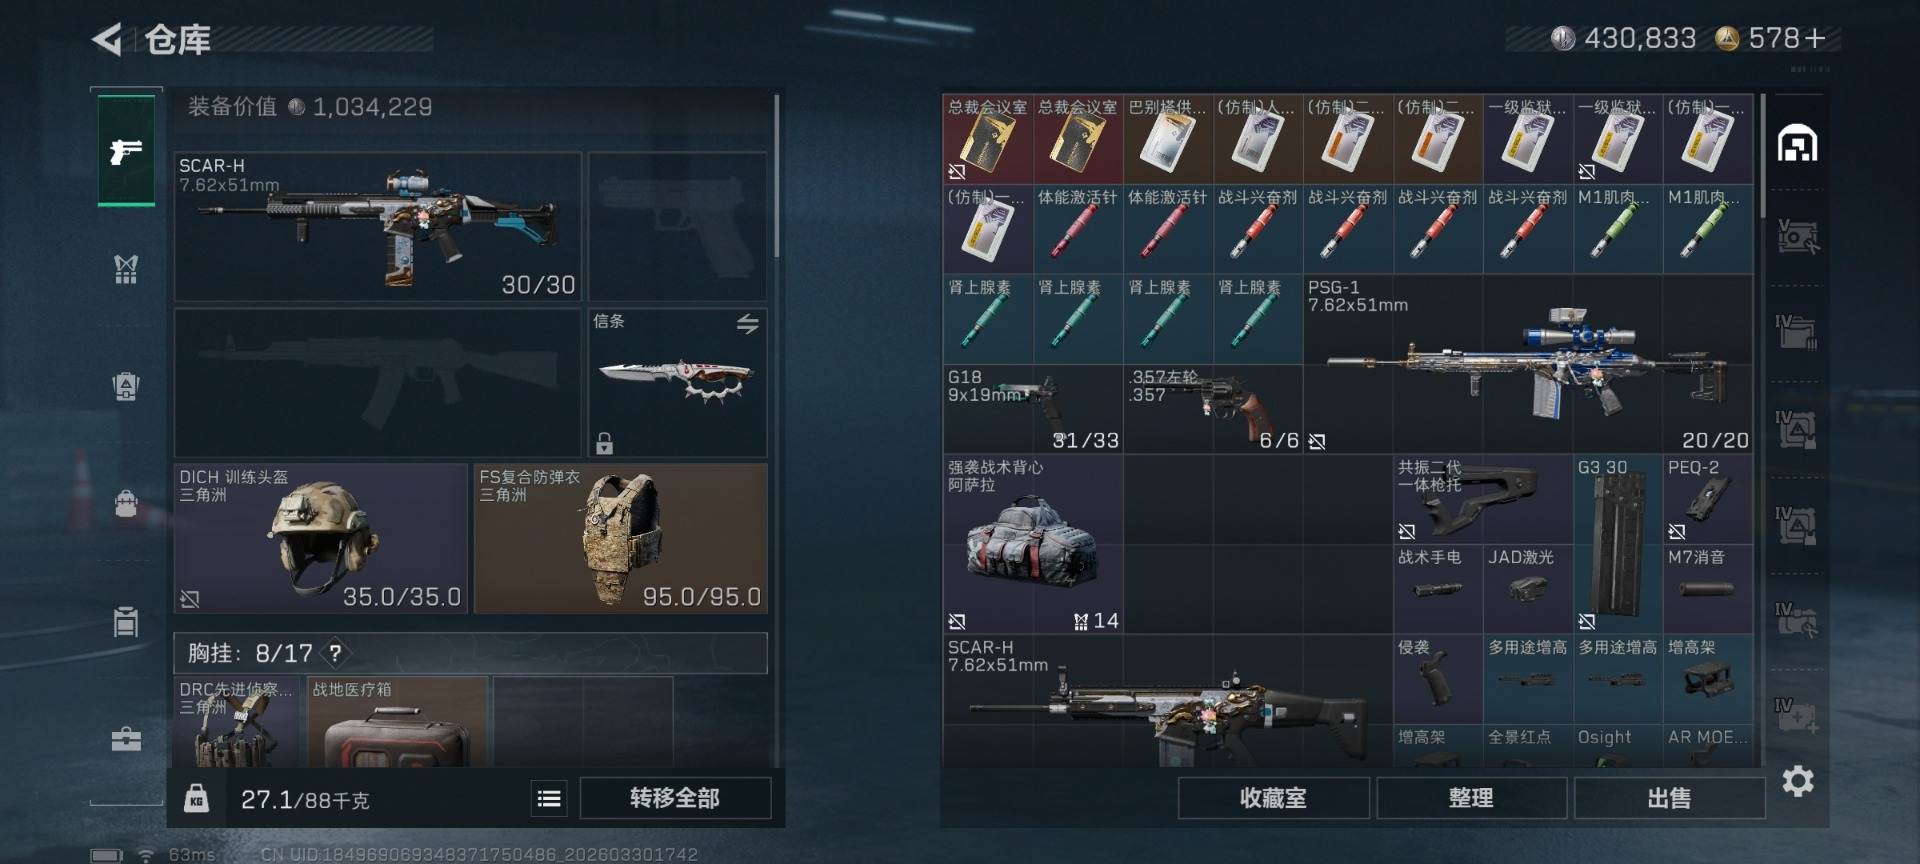Viewport: 1920px width, 864px height.
Task: Click the FS复合防弹衣 armor slot
Action: click(x=621, y=538)
